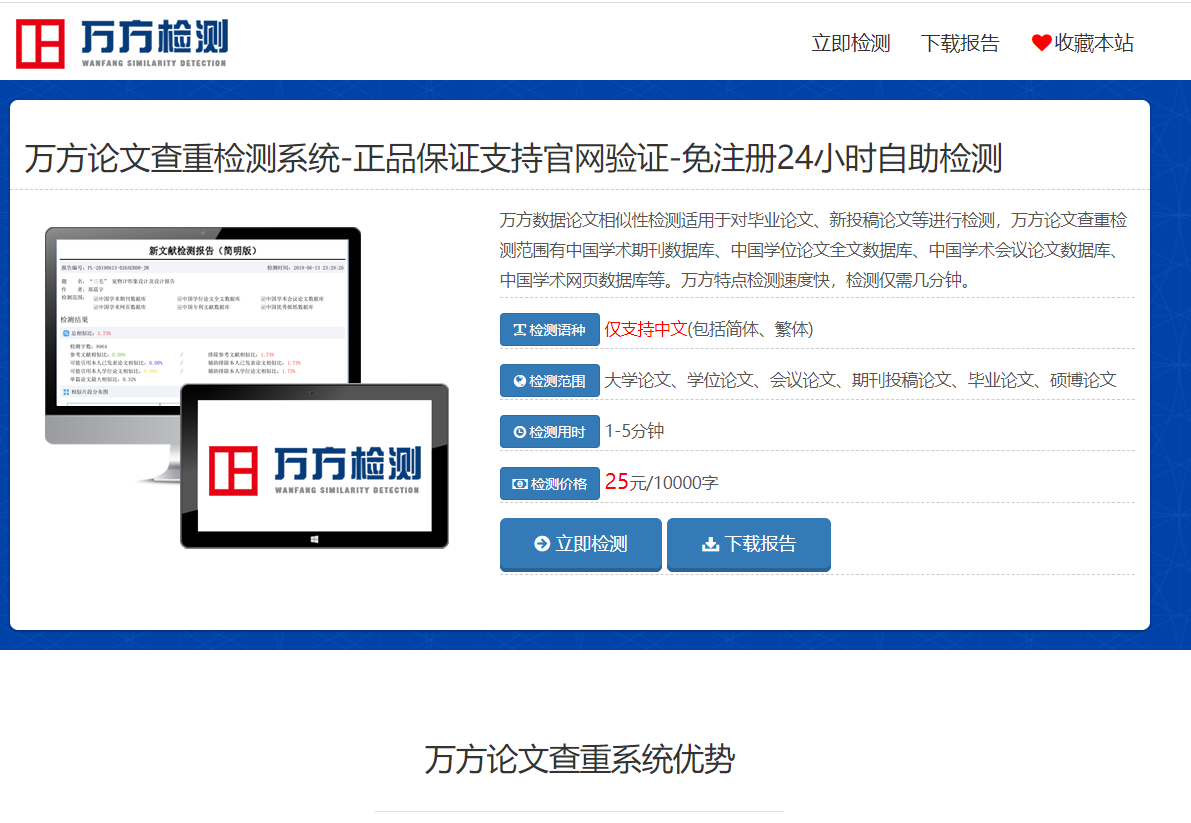Viewport: 1191px width, 823px height.
Task: Click the red 25 price figure
Action: (616, 482)
